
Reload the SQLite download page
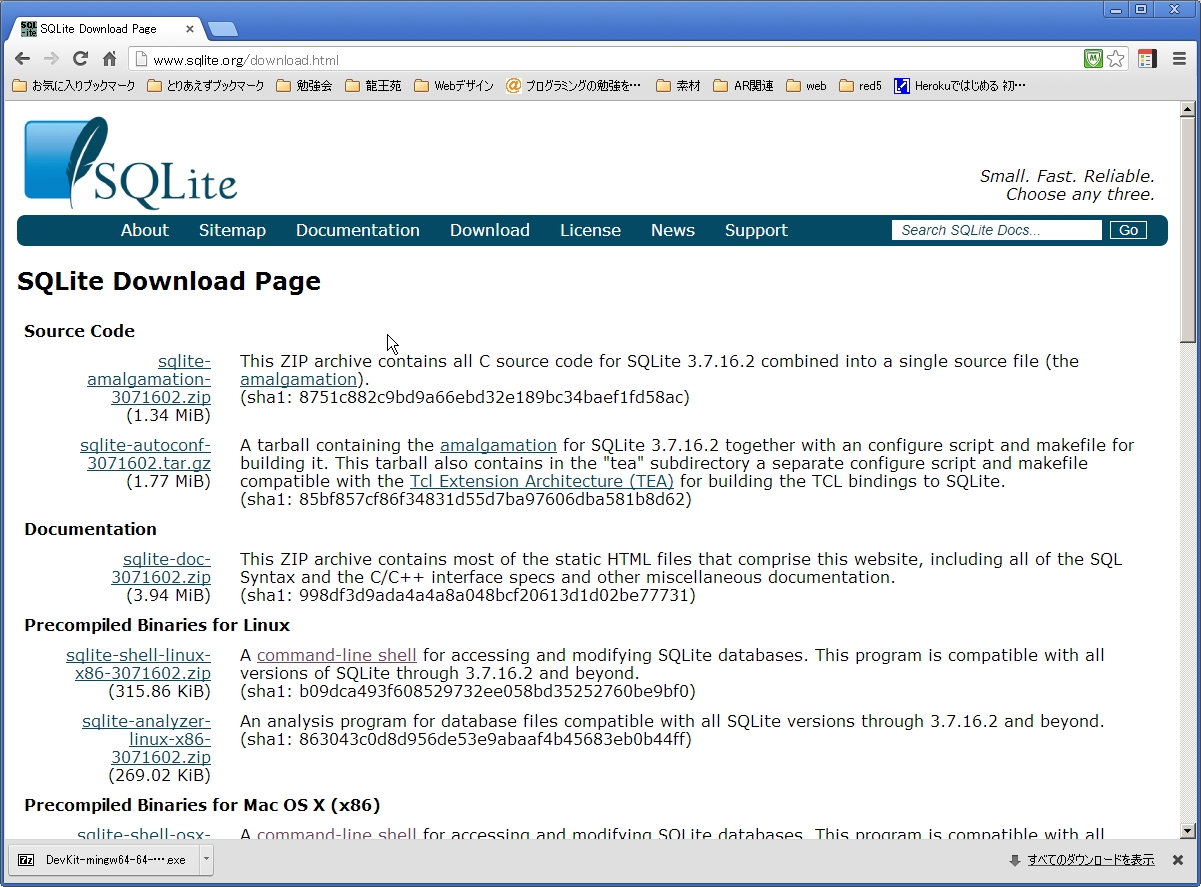(x=81, y=59)
